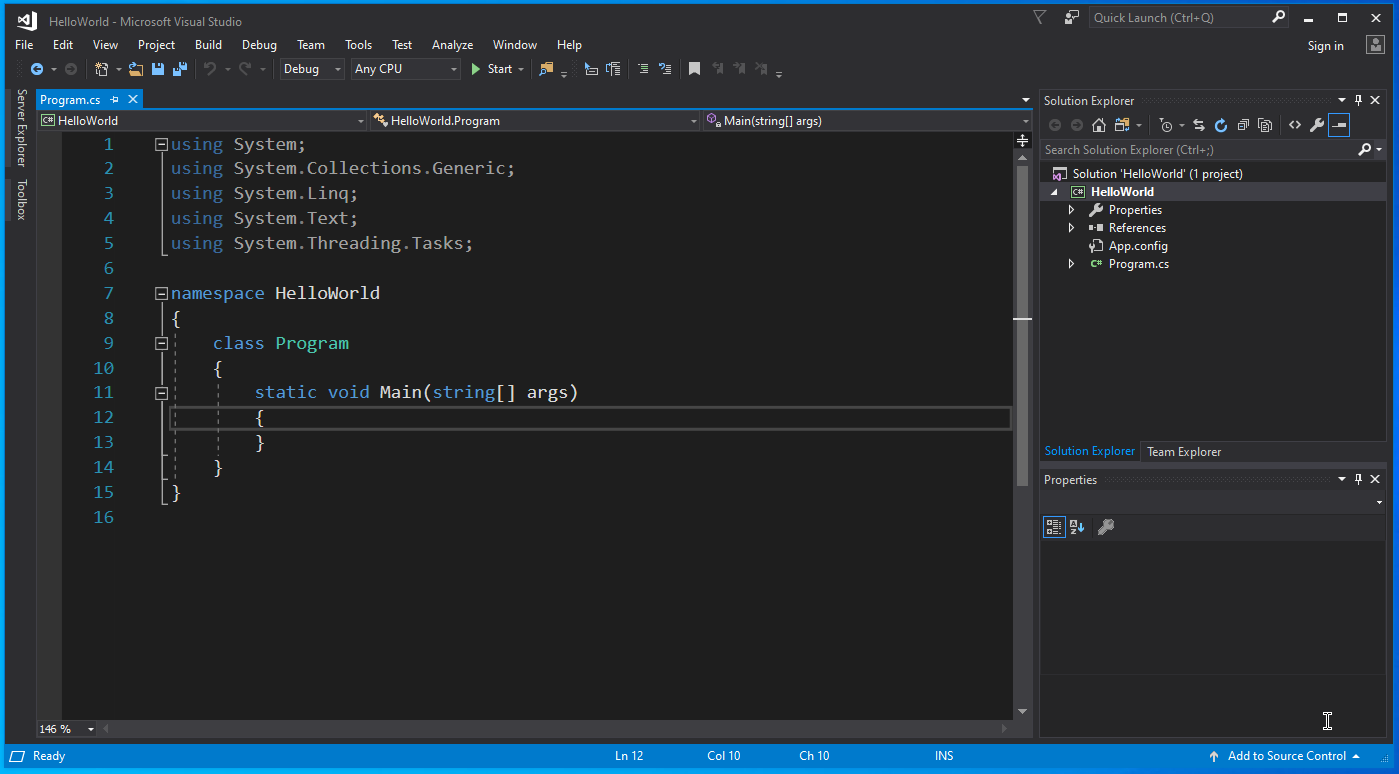Switch to the Team Explorer tab

[1183, 451]
